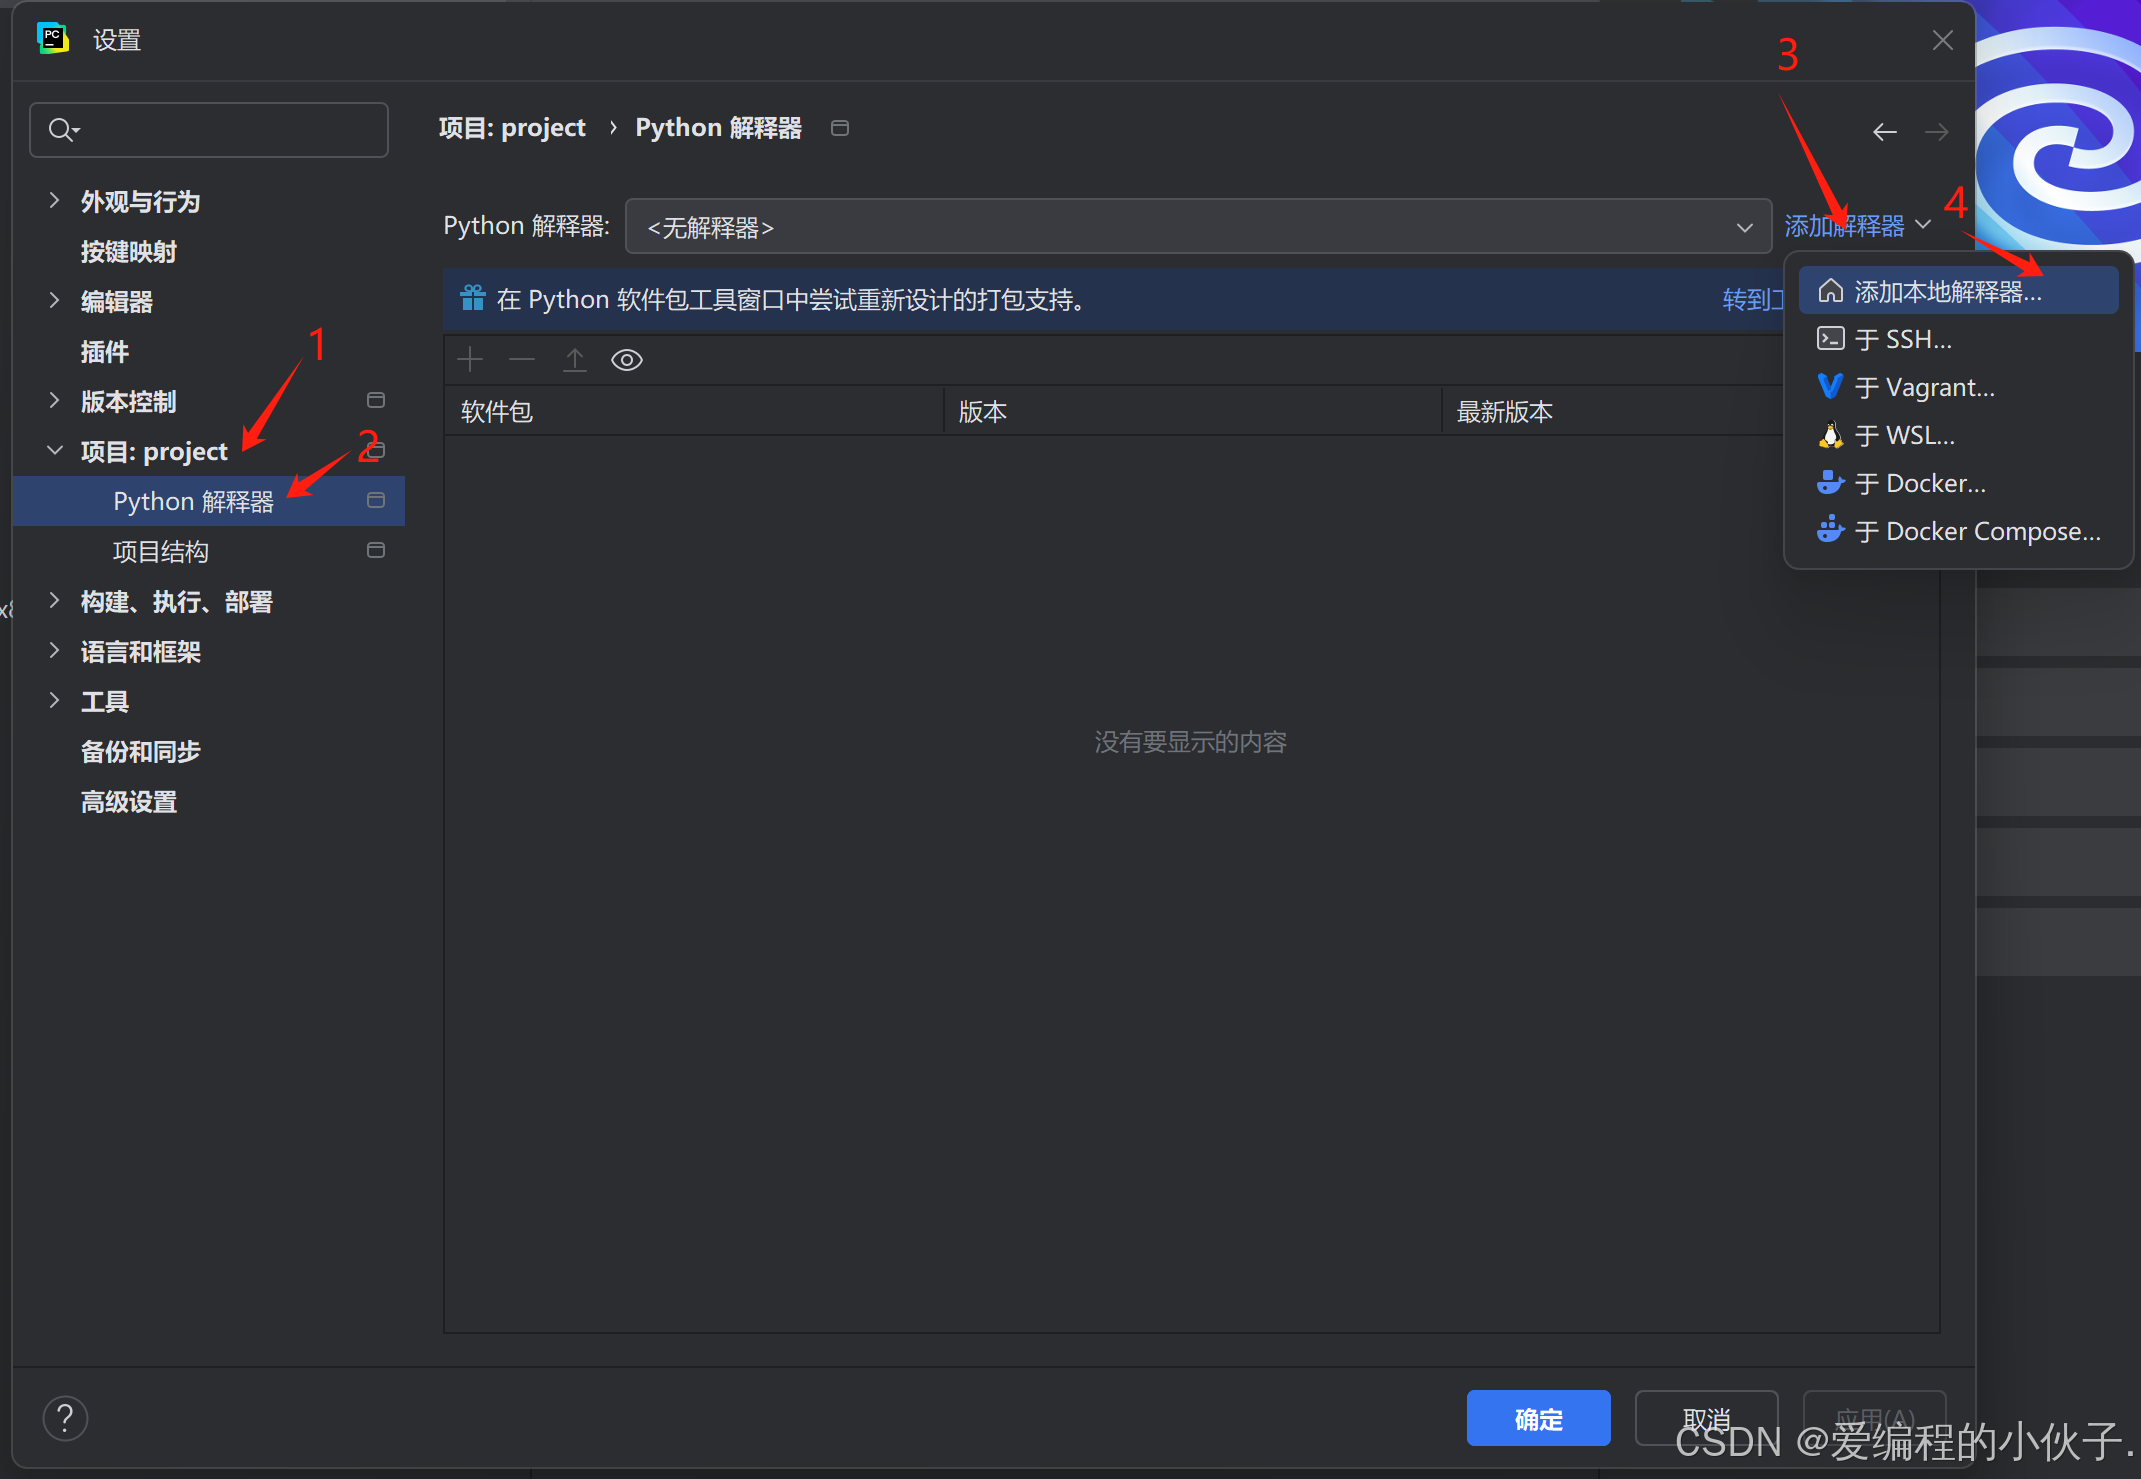Click the back navigation arrow
Viewport: 2141px width, 1479px height.
point(1885,132)
